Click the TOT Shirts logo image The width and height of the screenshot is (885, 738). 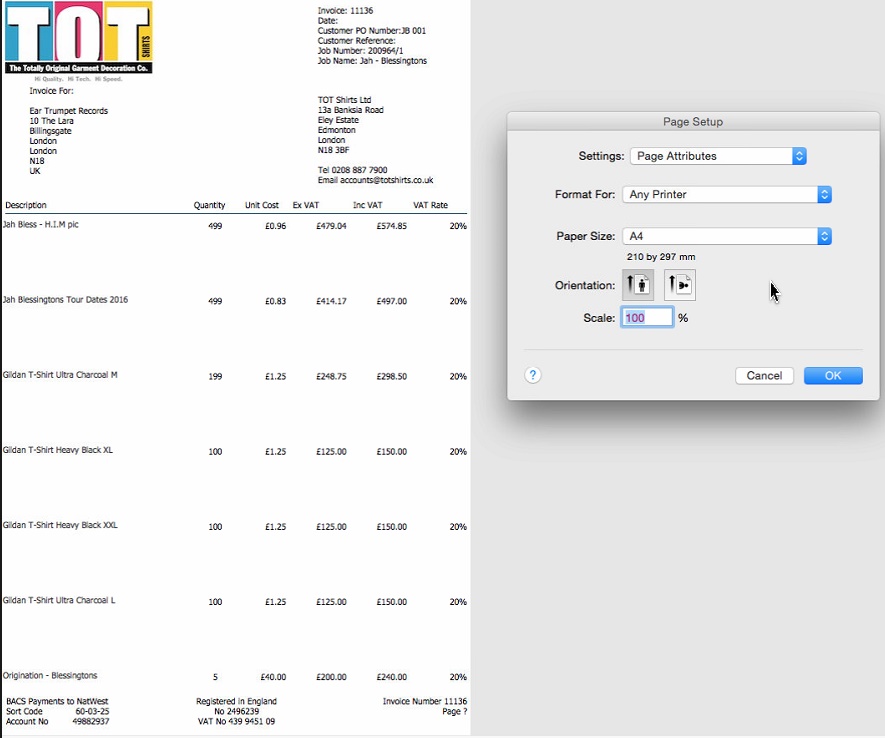[79, 38]
